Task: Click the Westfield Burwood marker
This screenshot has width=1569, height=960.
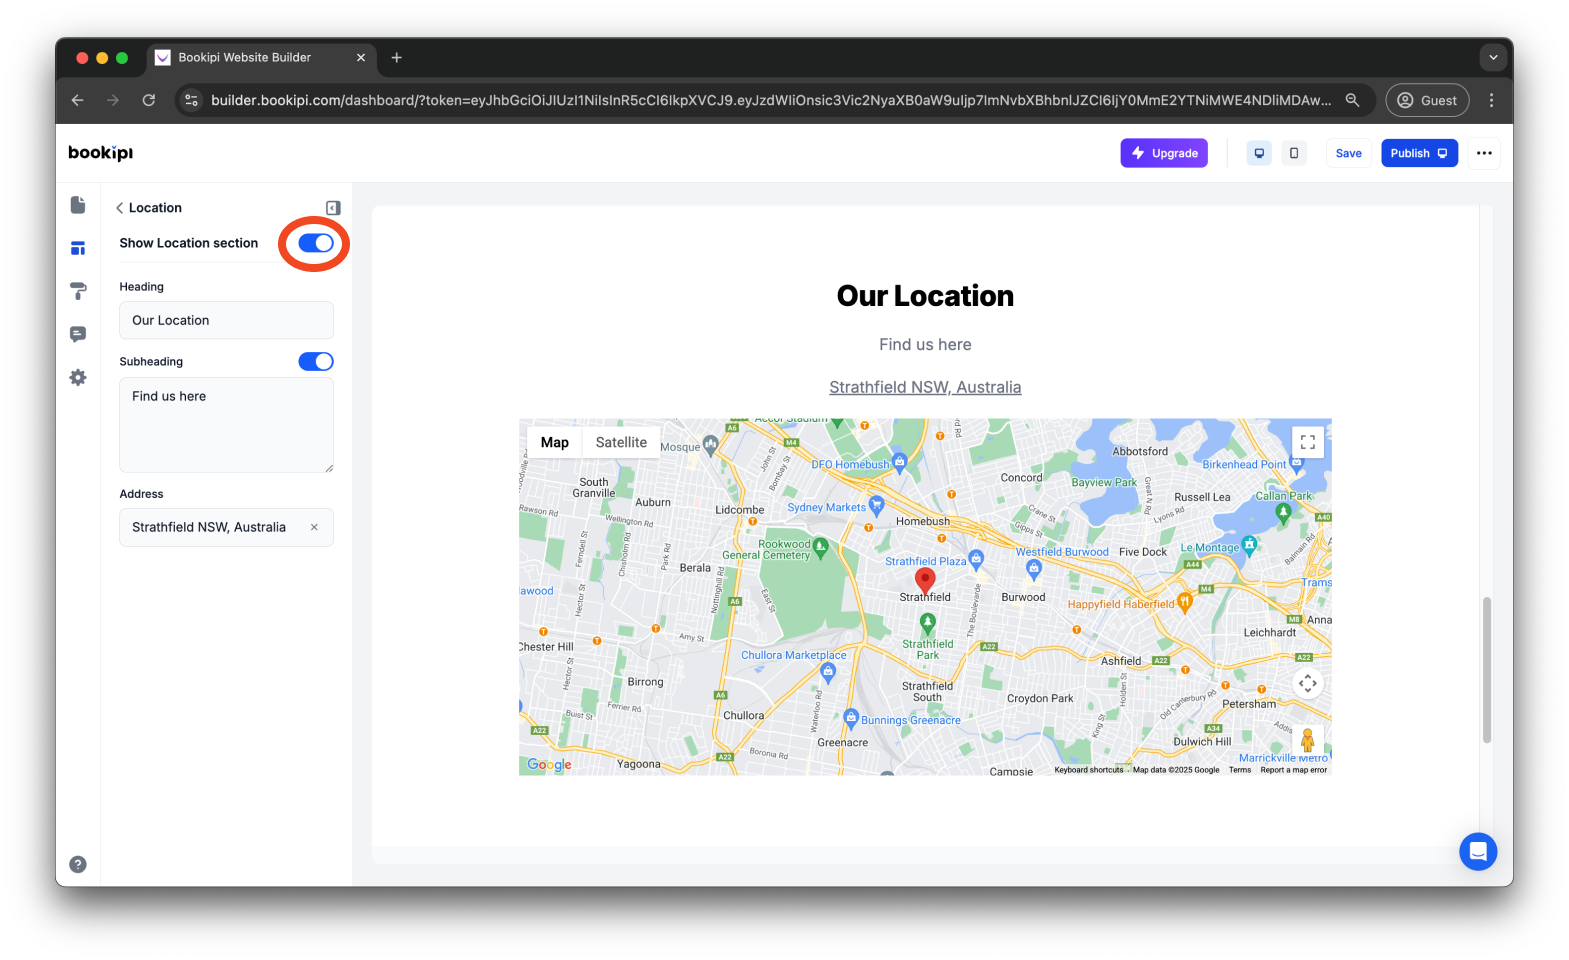Action: [1034, 569]
